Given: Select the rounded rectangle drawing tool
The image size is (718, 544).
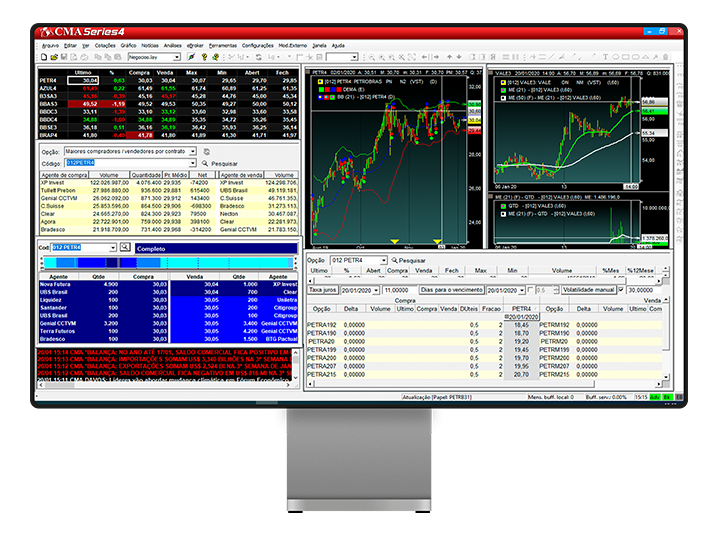Looking at the screenshot, I should (x=636, y=57).
